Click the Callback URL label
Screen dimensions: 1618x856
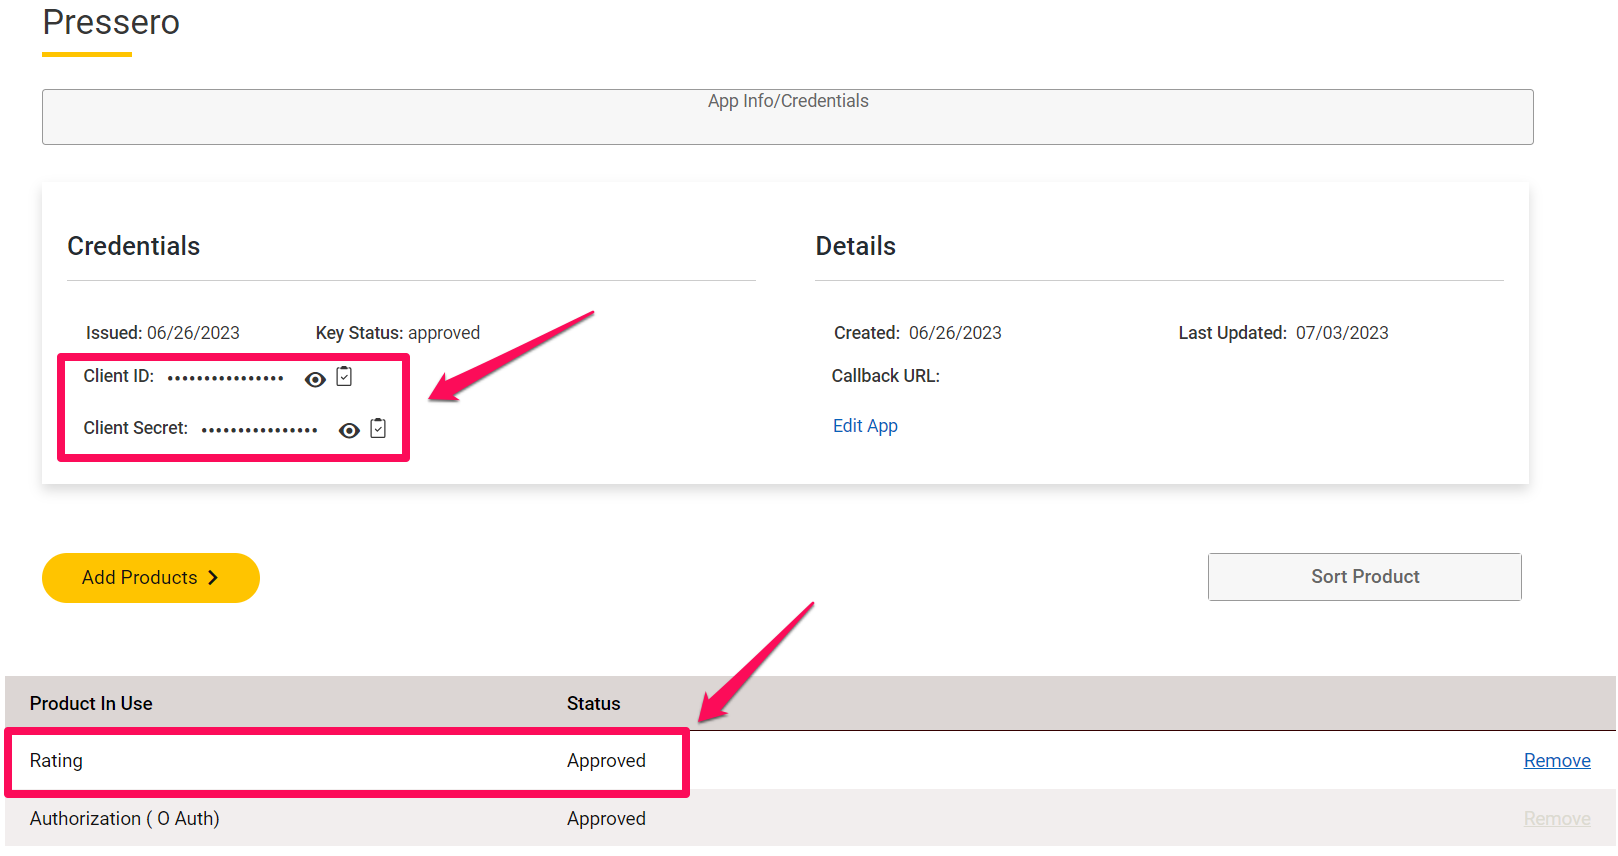coord(886,376)
